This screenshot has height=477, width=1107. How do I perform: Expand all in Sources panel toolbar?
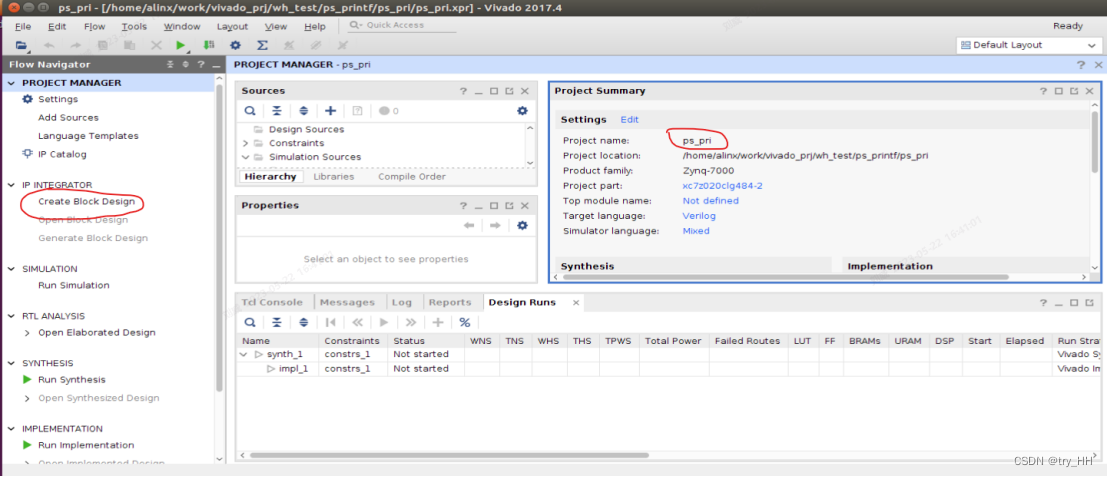[x=304, y=111]
